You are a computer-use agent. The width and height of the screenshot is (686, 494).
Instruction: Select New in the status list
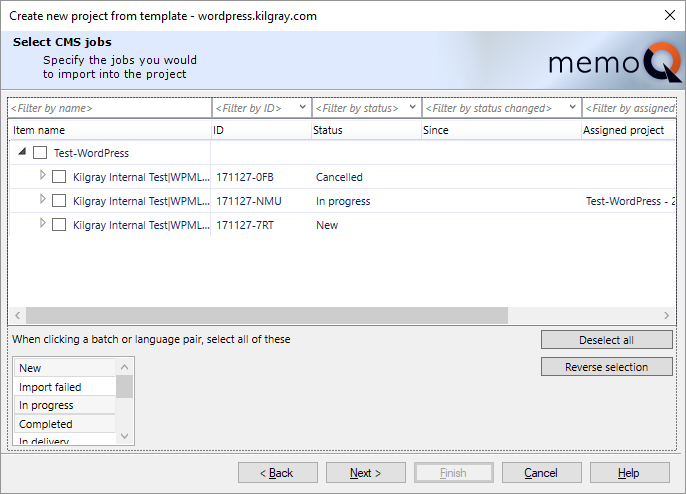(x=65, y=368)
